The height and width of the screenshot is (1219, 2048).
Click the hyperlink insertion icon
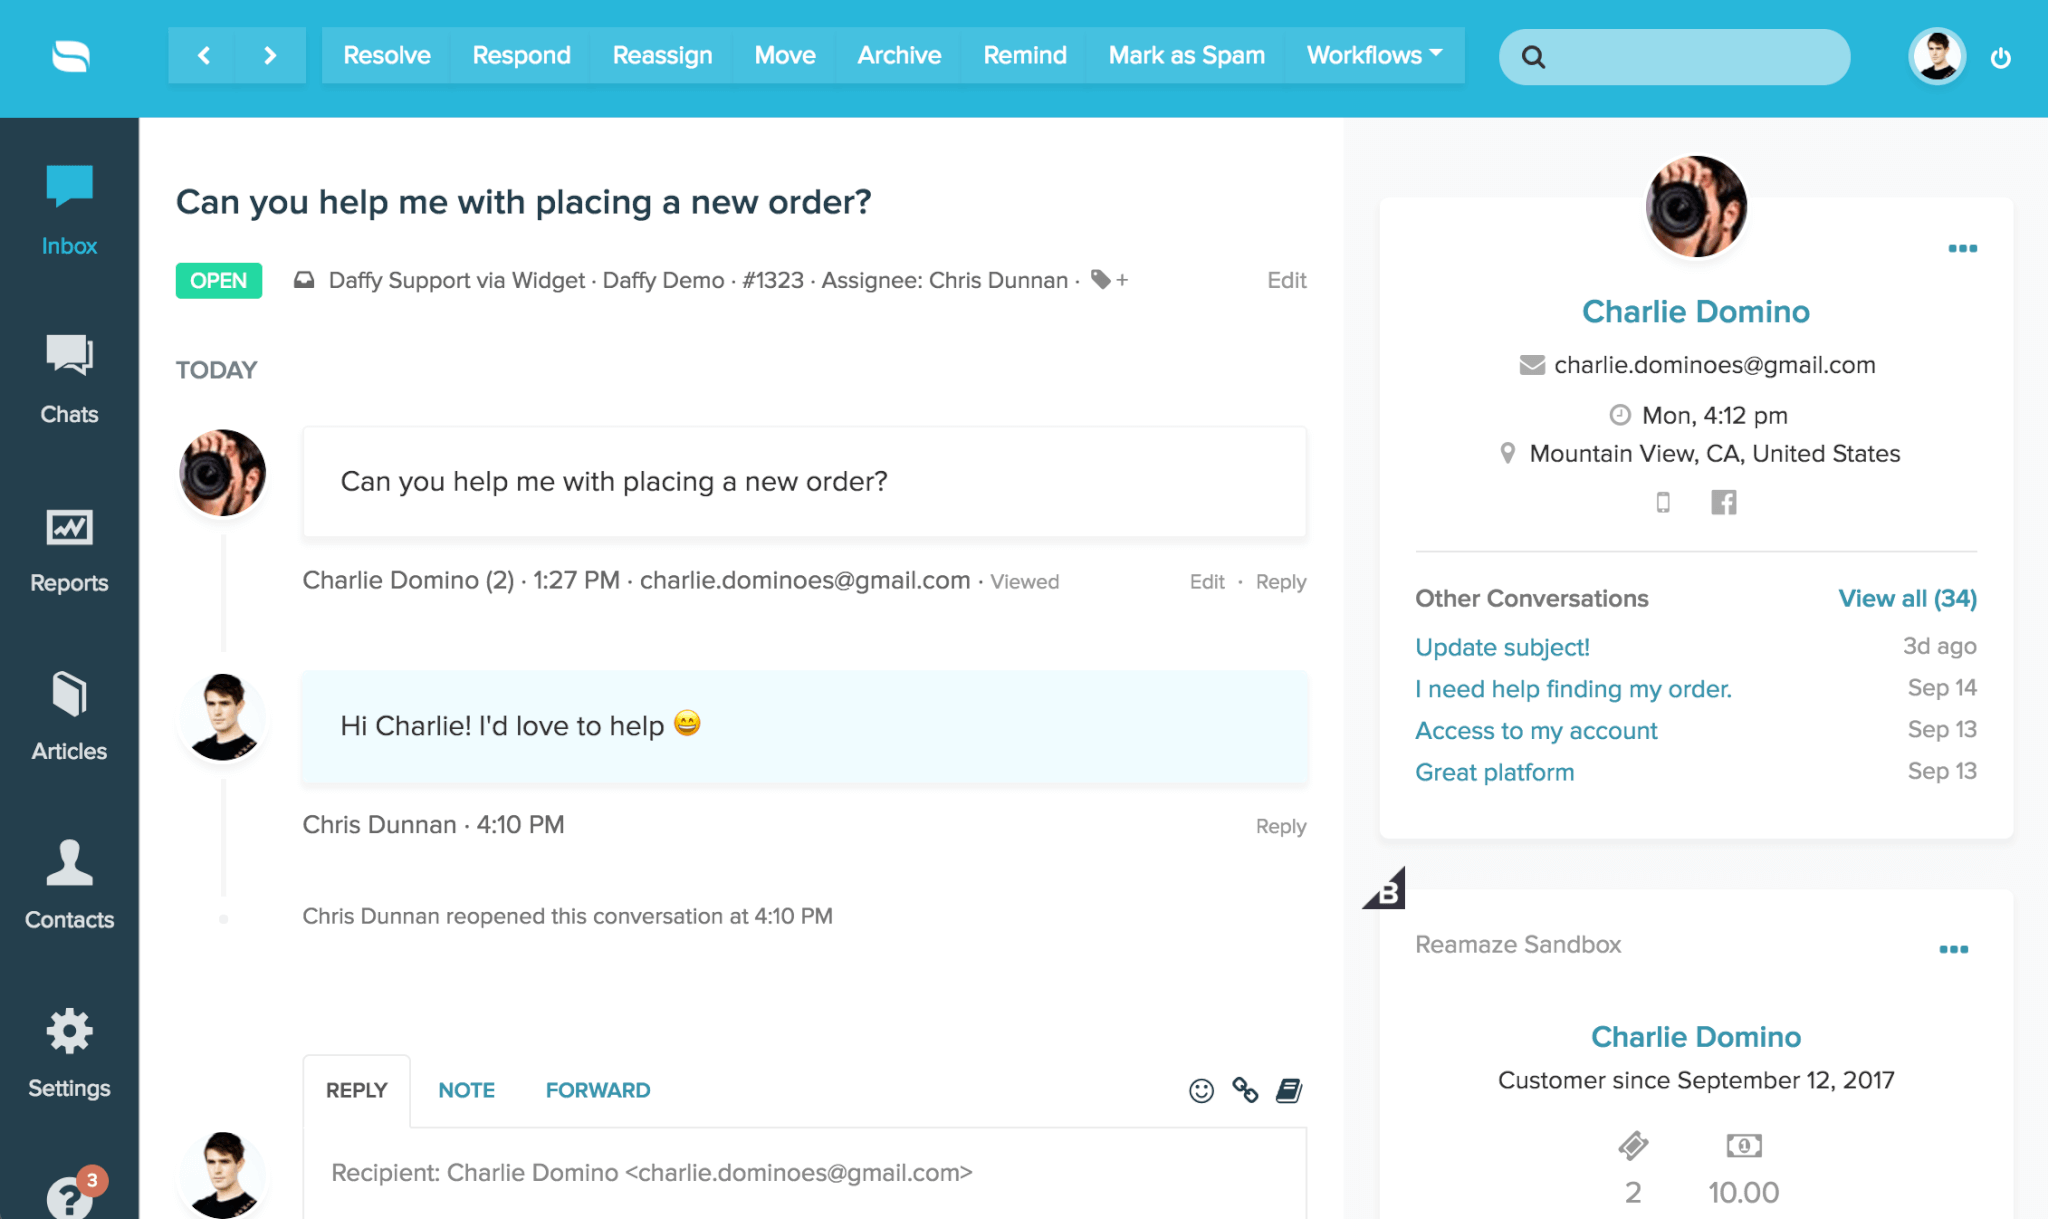(1244, 1090)
